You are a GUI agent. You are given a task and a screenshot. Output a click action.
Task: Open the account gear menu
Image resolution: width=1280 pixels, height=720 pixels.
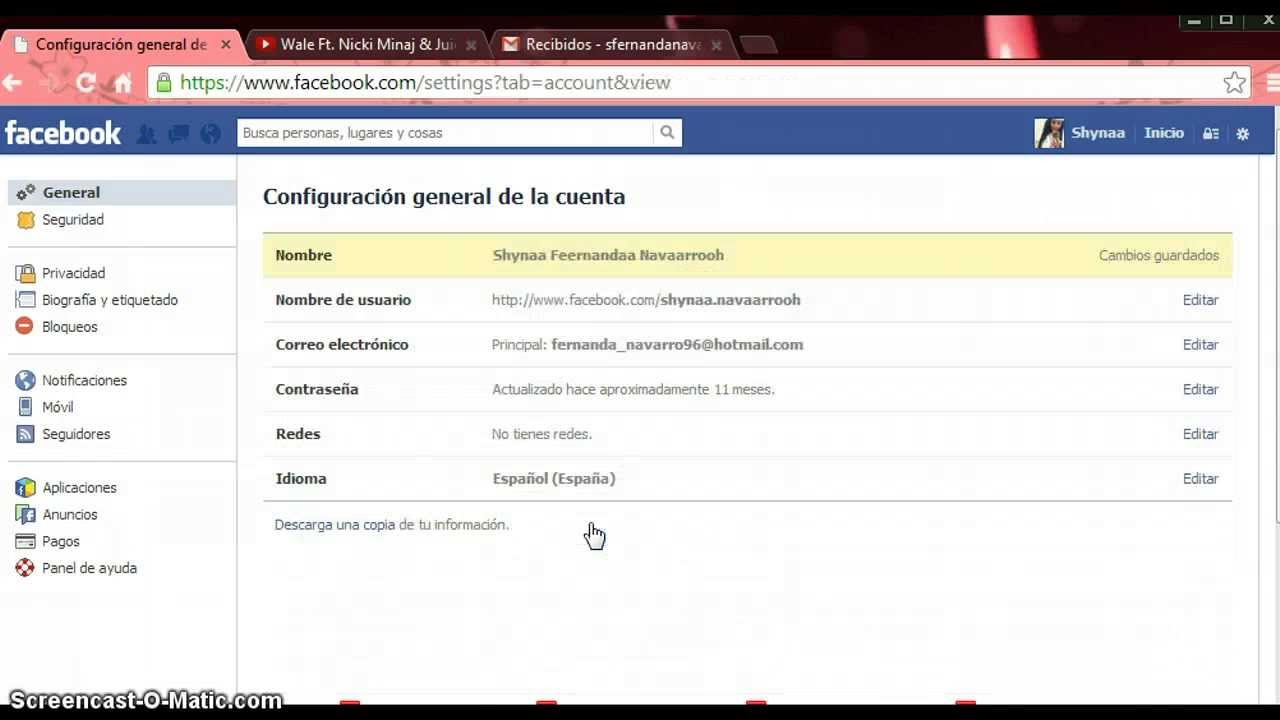click(x=1243, y=133)
